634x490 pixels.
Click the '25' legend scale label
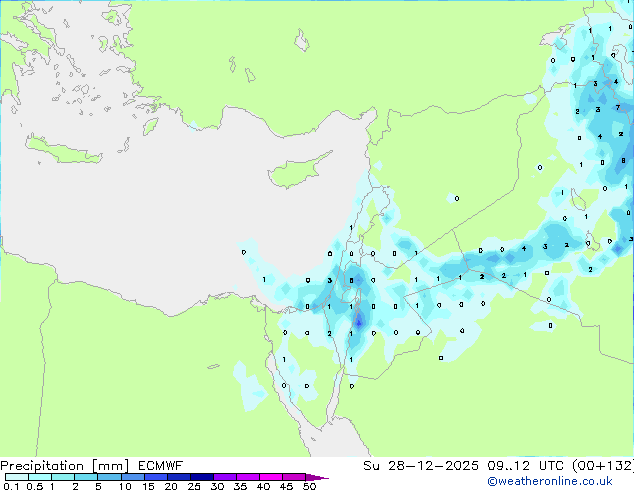pyautogui.click(x=194, y=486)
